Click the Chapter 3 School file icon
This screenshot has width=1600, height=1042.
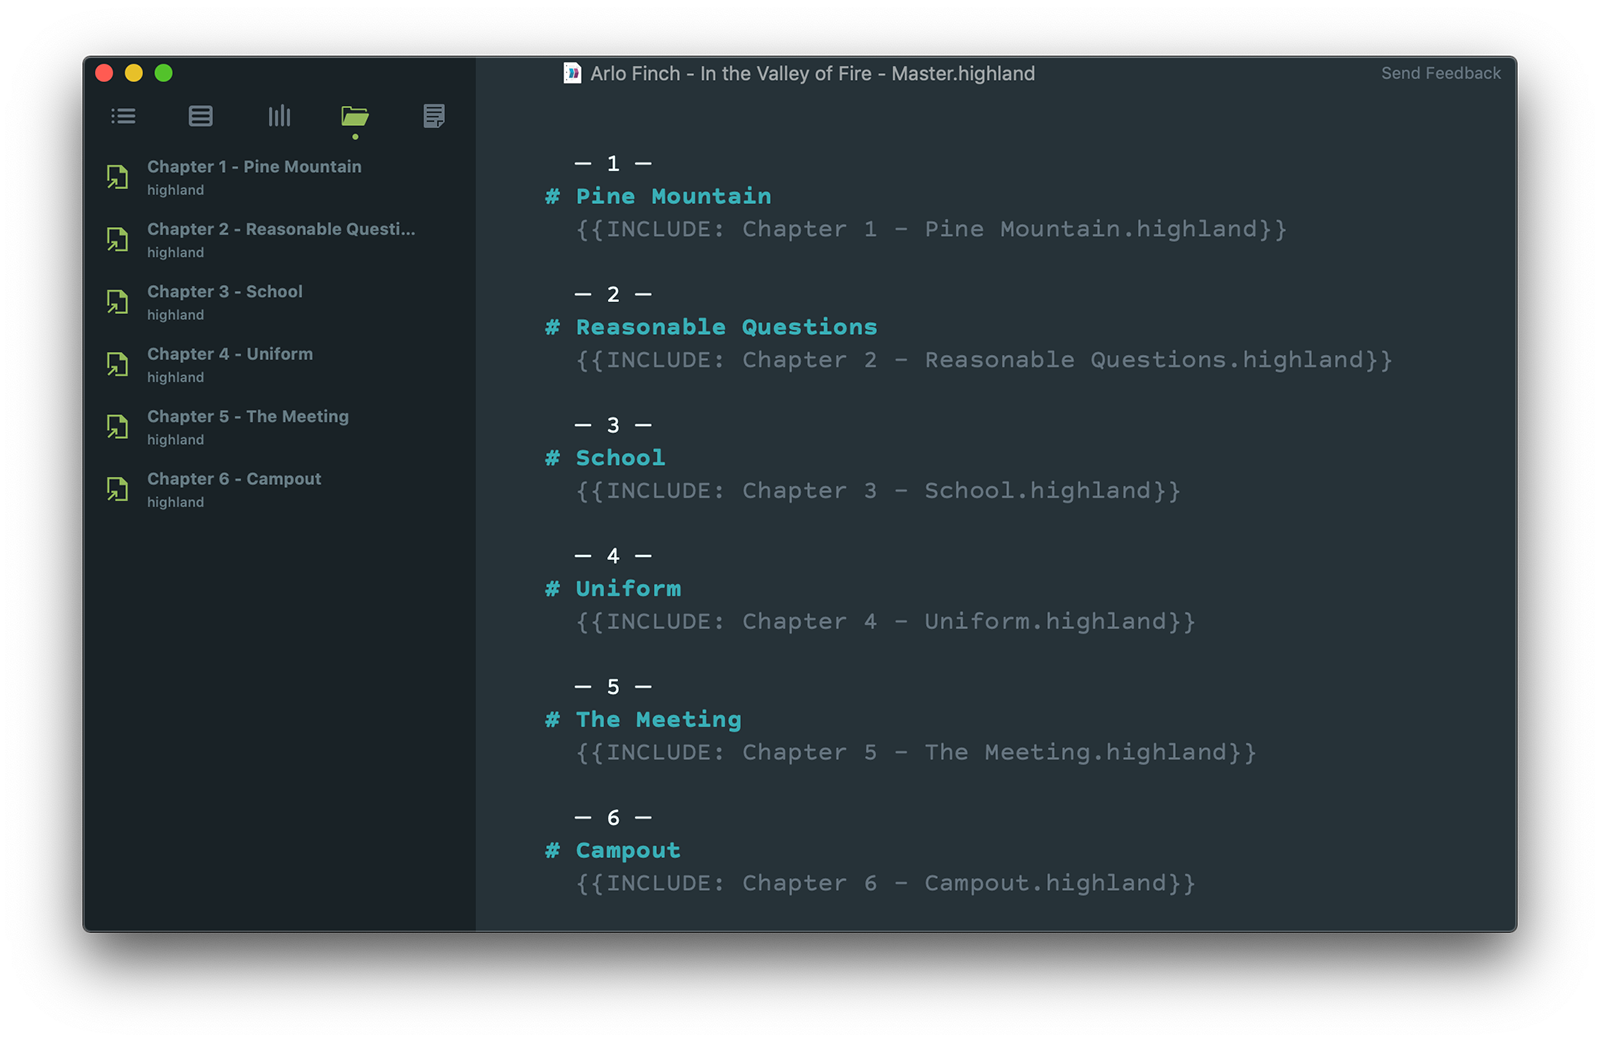118,302
